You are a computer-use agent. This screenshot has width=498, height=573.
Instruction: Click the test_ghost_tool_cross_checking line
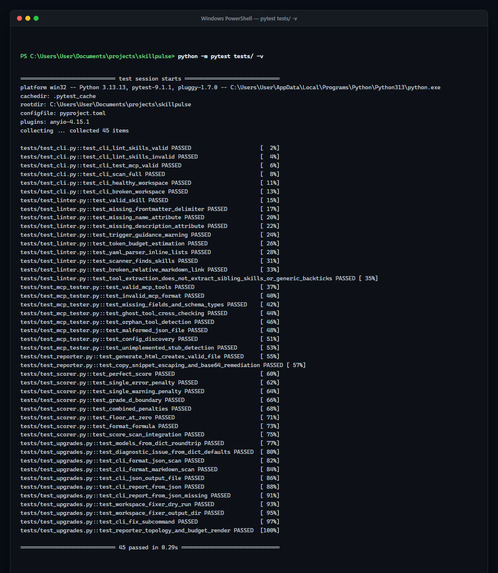point(150,313)
